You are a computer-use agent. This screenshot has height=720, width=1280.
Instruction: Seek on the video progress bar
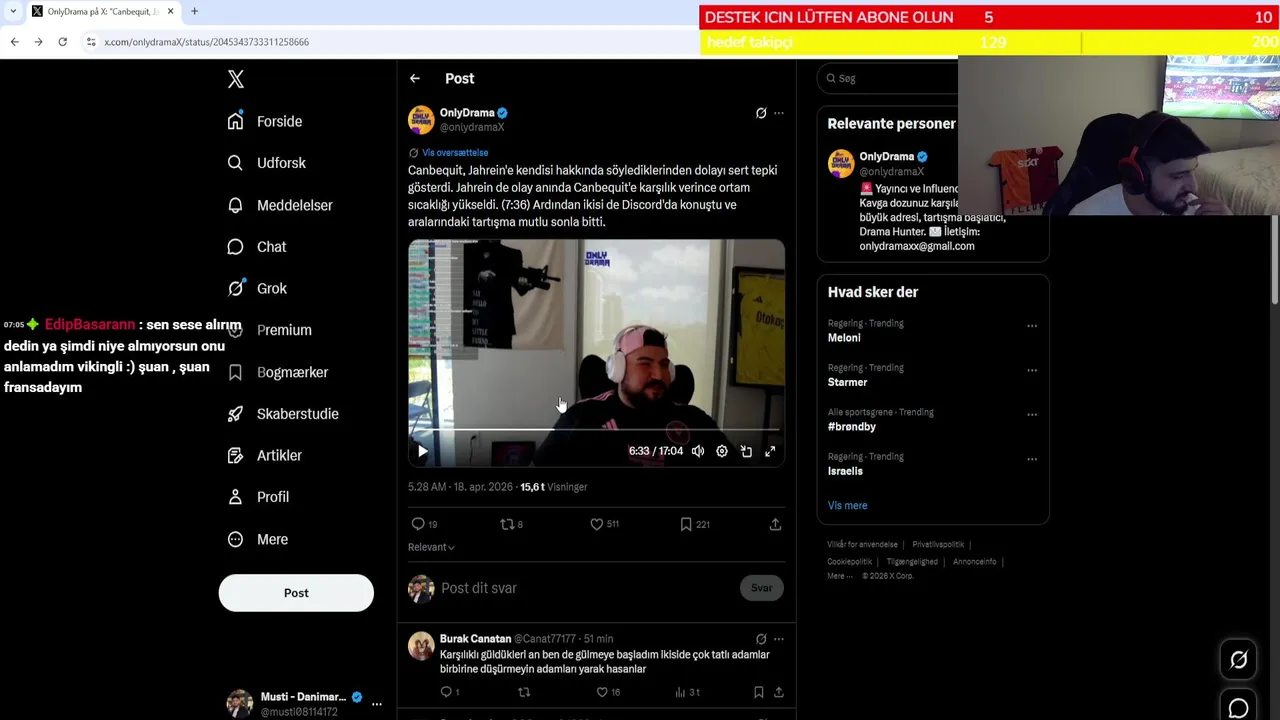point(596,429)
